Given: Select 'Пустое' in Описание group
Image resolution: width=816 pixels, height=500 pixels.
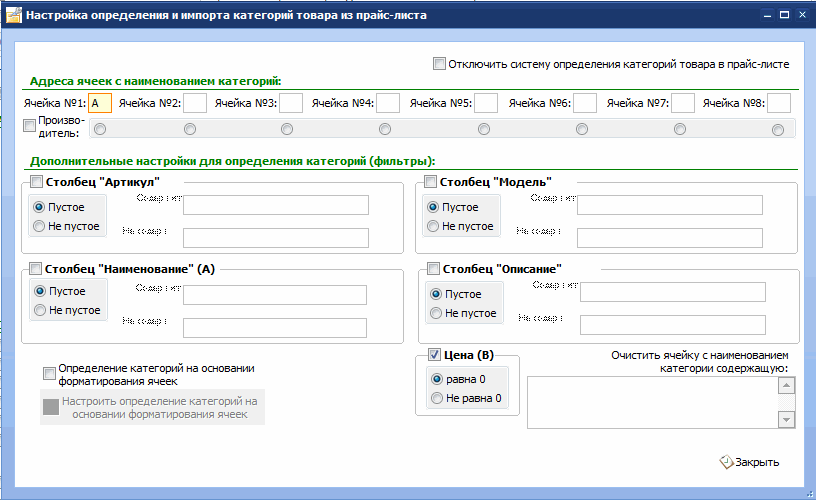Looking at the screenshot, I should point(456,294).
